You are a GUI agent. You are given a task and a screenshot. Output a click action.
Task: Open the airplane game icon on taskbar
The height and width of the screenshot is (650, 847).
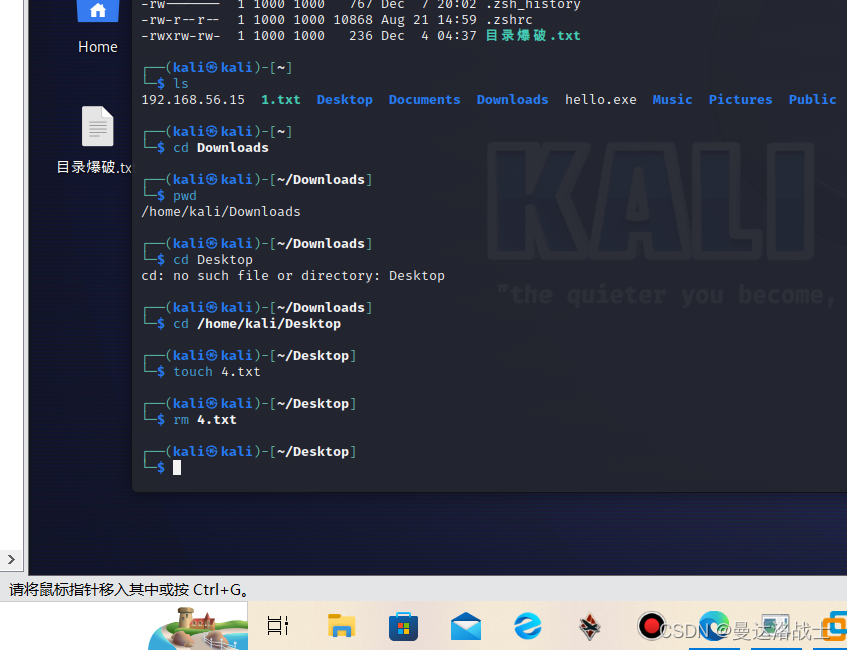point(590,626)
